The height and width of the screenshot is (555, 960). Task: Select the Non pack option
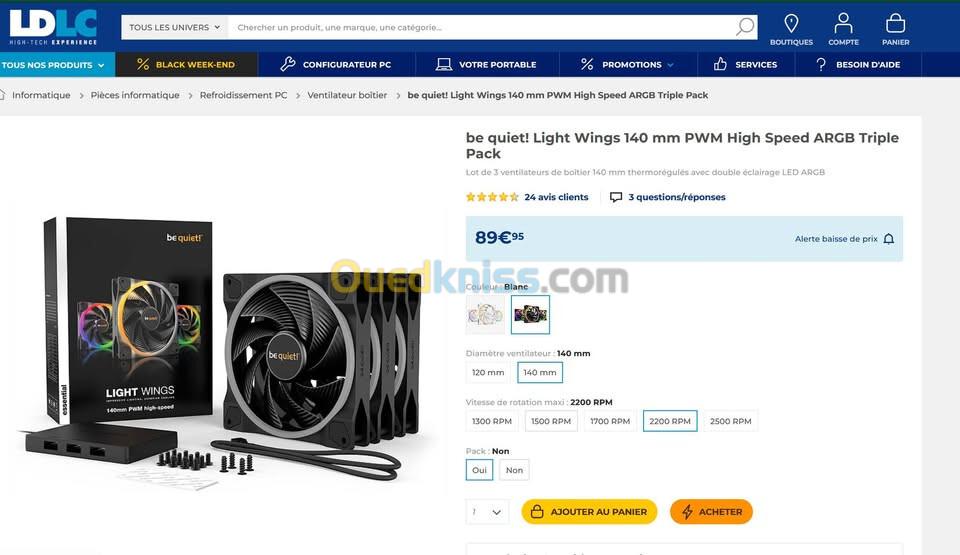click(x=514, y=470)
